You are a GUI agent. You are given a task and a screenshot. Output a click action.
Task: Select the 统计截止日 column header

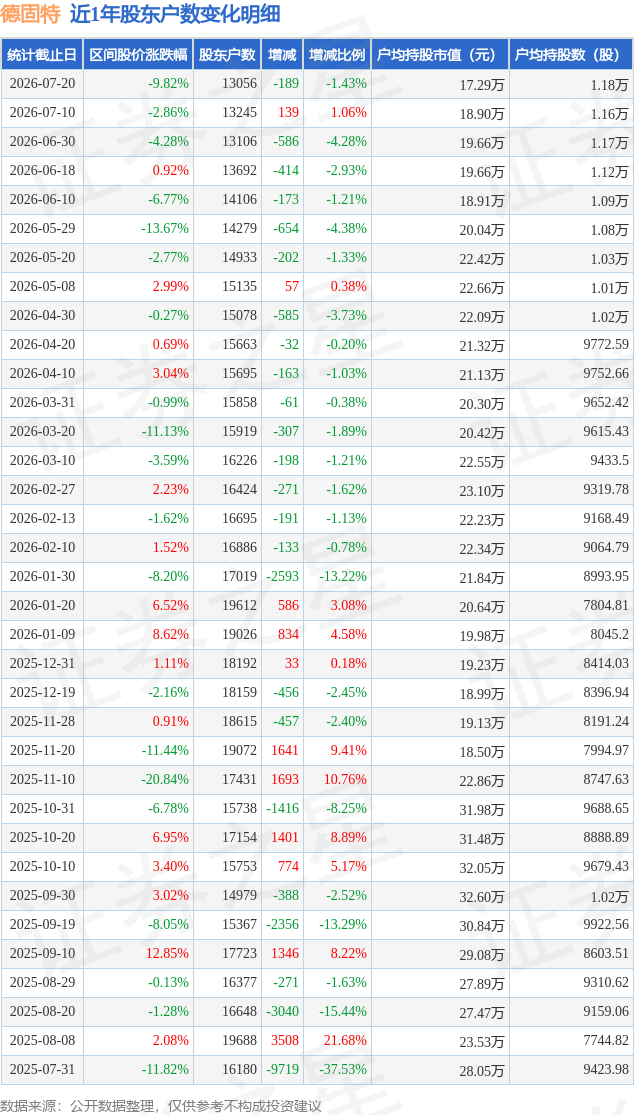click(x=41, y=55)
